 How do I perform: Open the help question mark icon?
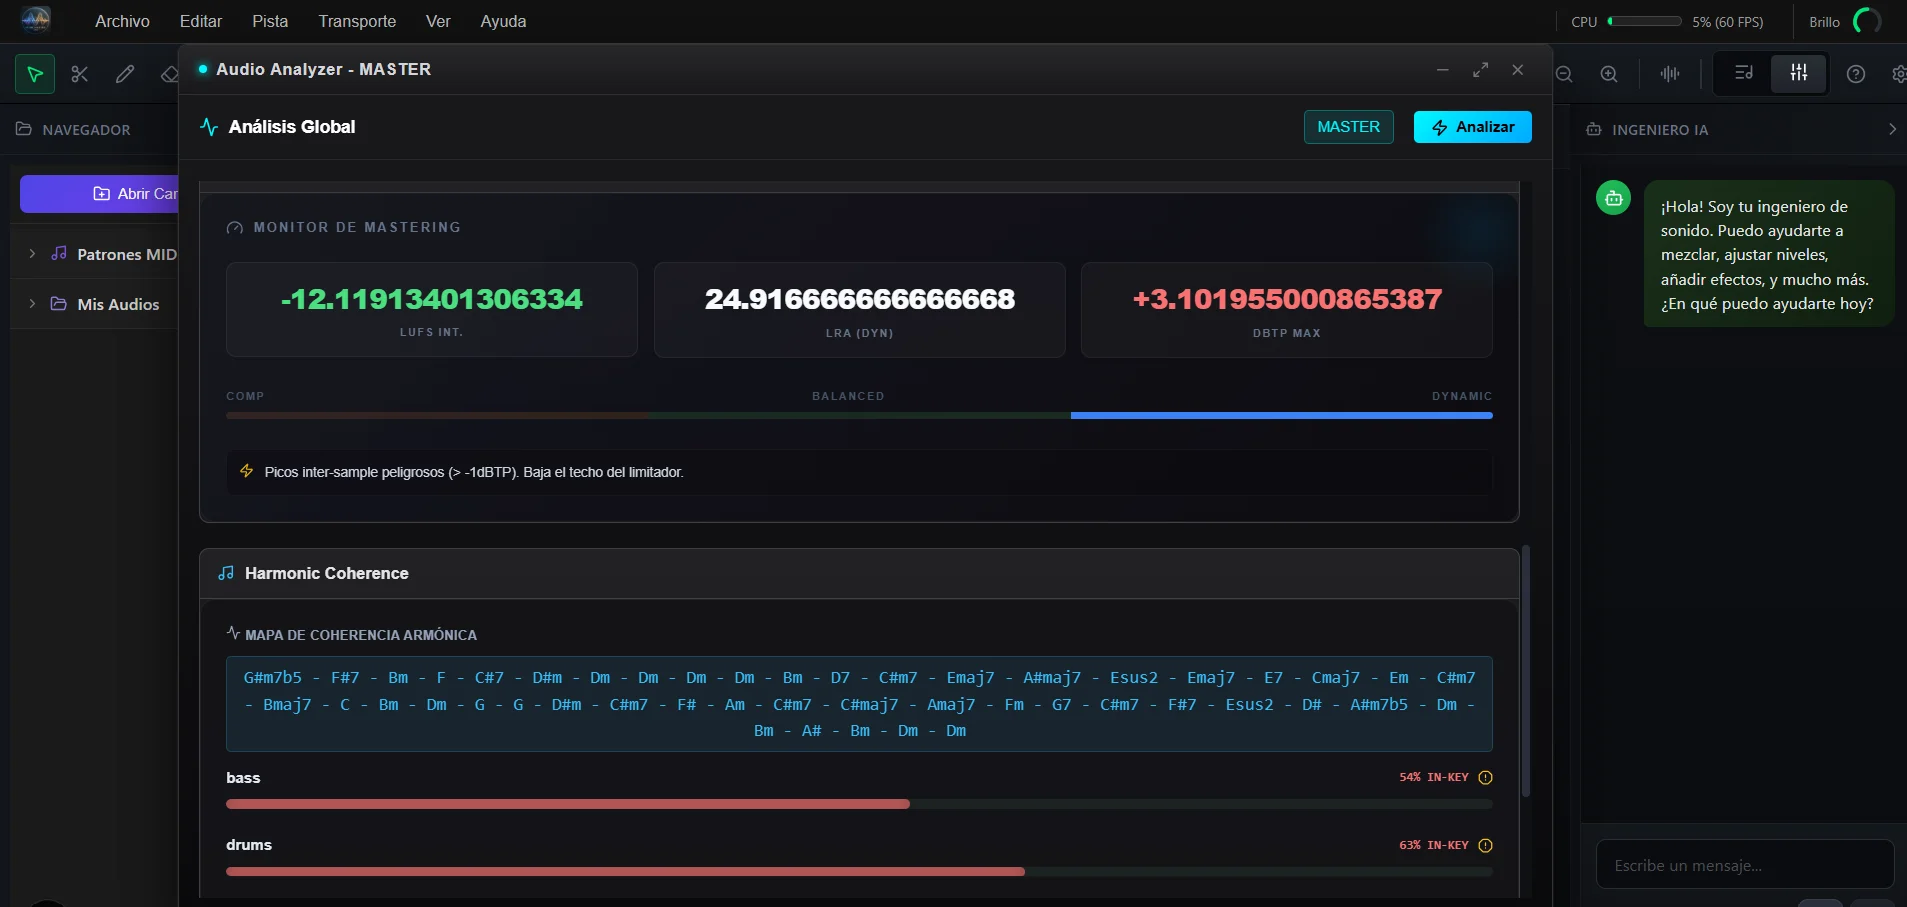click(x=1856, y=74)
